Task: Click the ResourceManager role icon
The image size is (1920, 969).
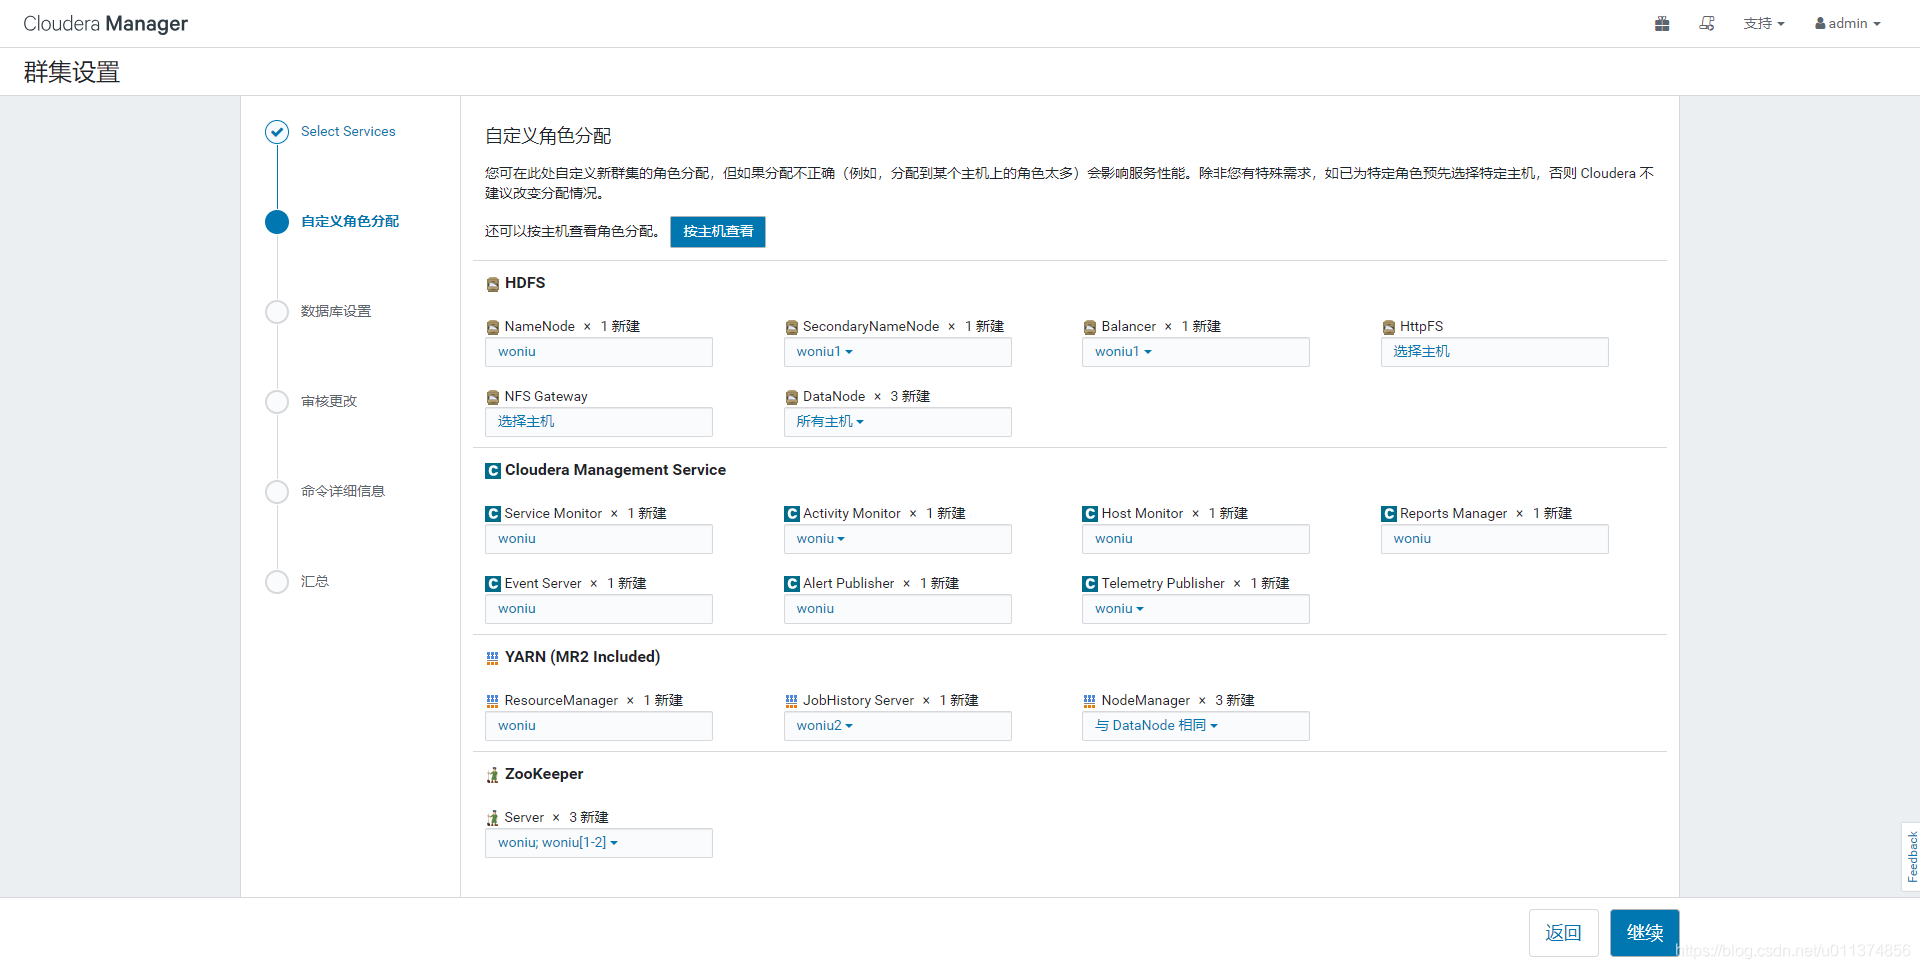Action: tap(493, 701)
